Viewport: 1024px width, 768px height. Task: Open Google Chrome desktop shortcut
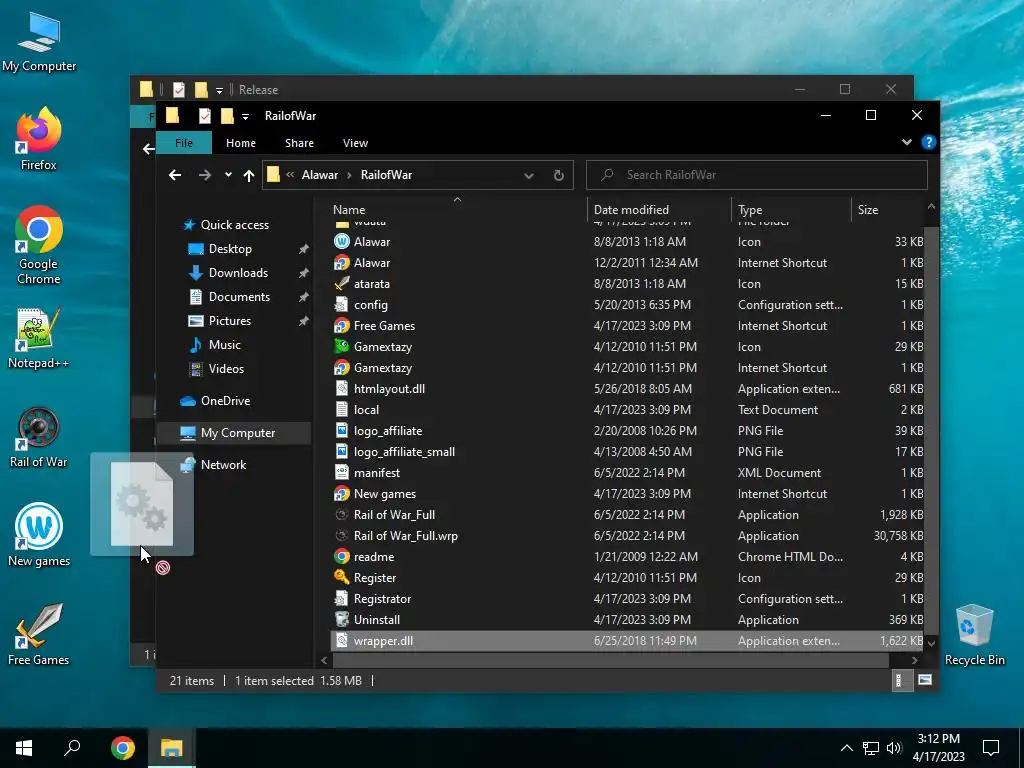tap(39, 245)
